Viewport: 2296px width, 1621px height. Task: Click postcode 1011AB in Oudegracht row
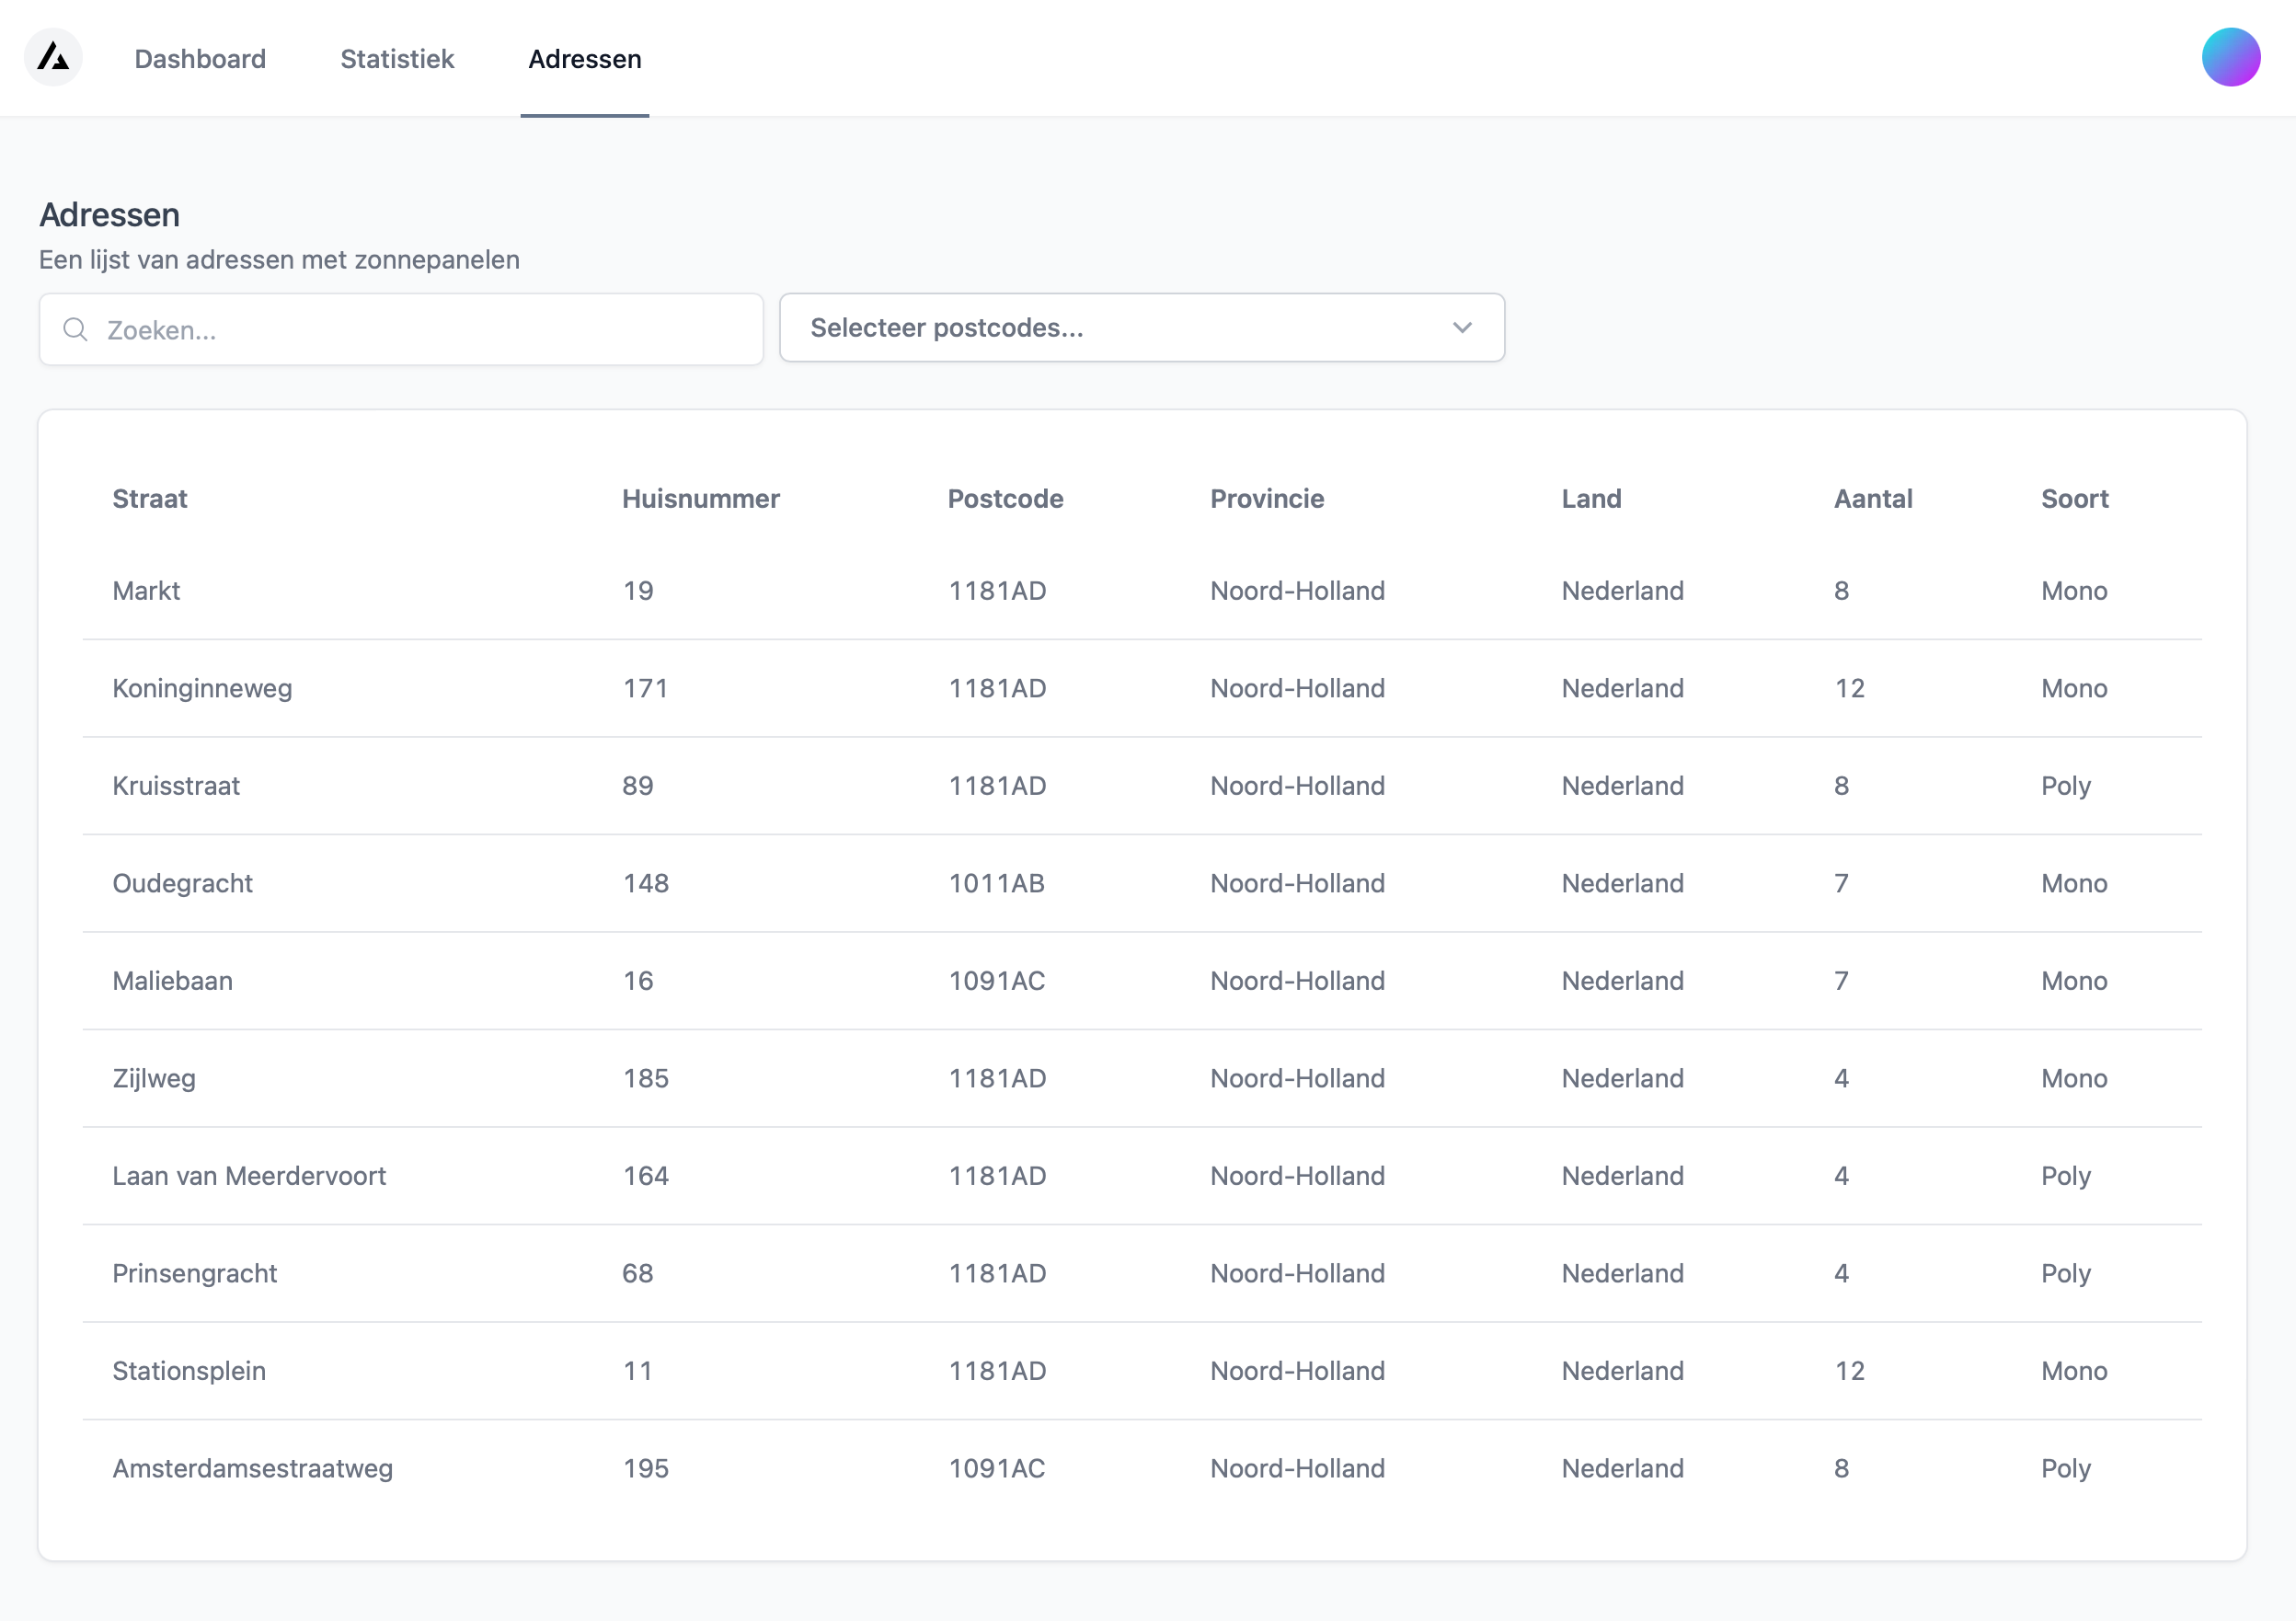(x=996, y=884)
